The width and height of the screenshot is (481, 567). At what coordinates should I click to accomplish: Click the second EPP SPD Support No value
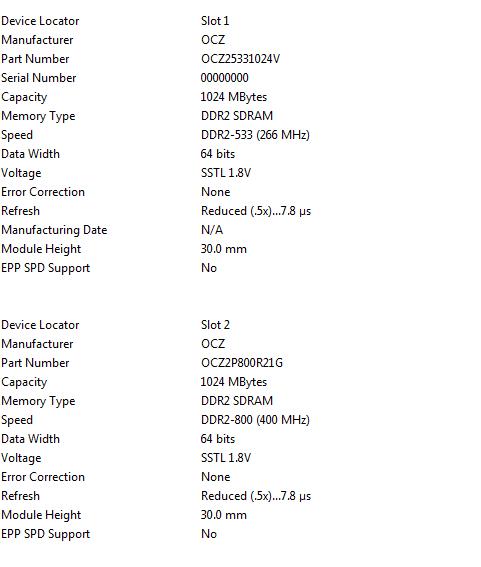[x=209, y=534]
